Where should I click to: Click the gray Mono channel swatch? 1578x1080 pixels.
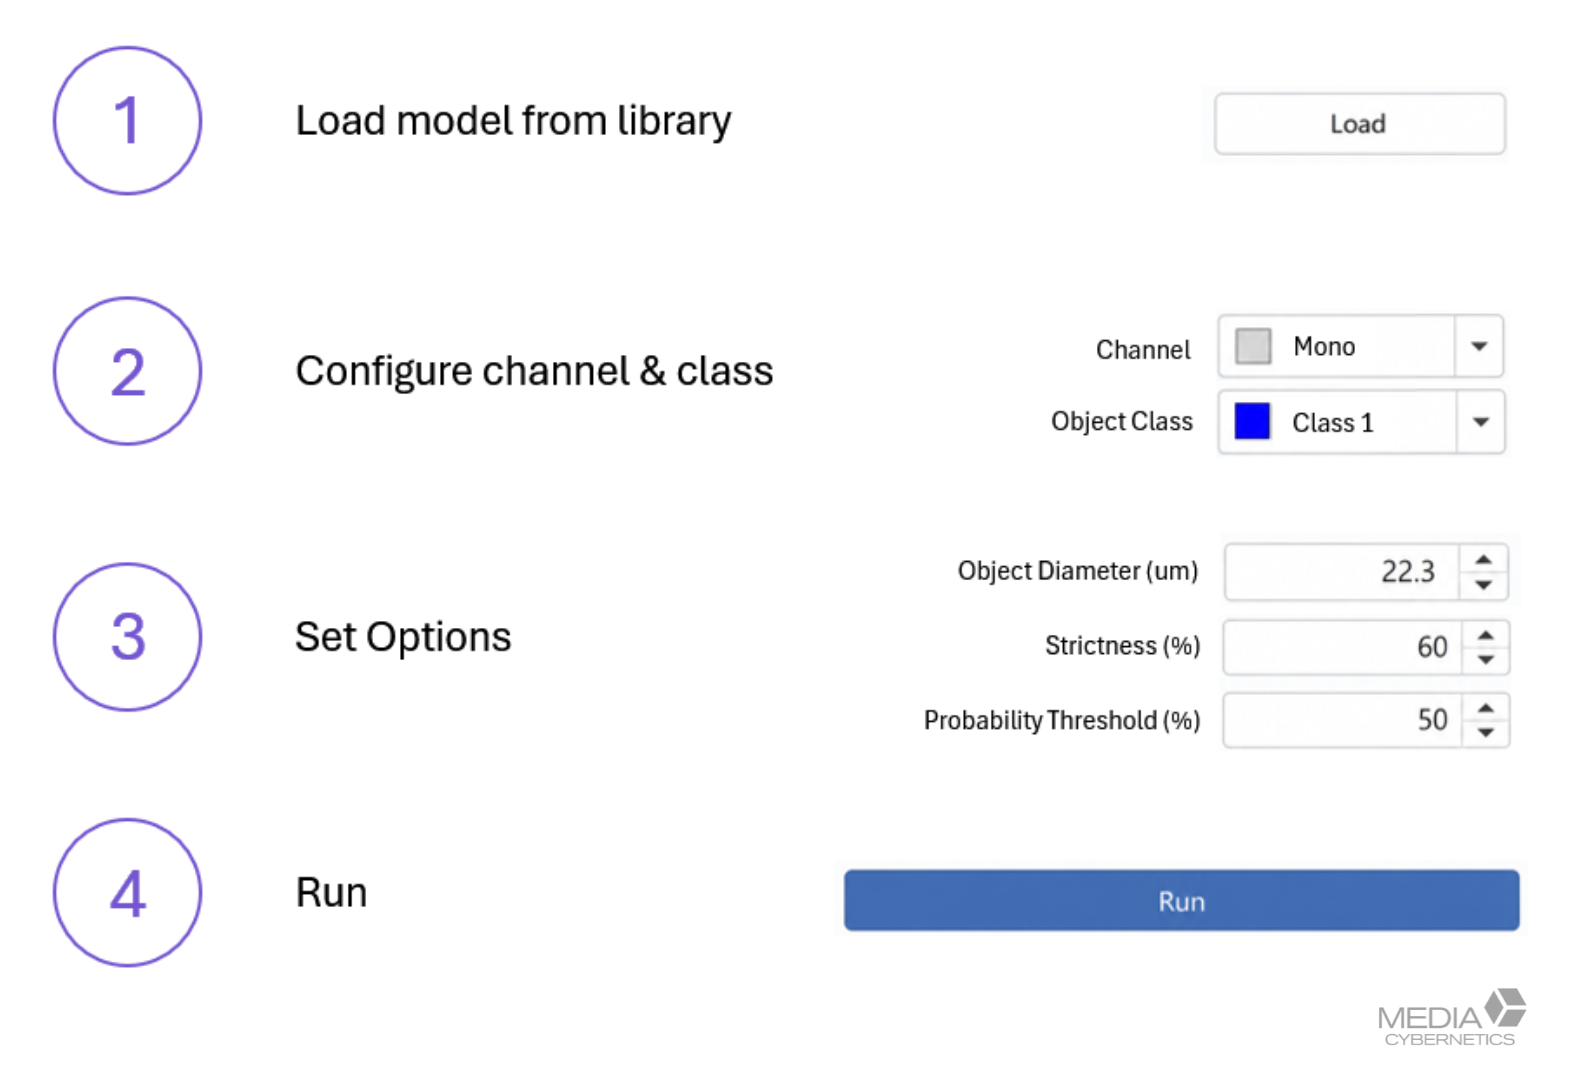1252,346
